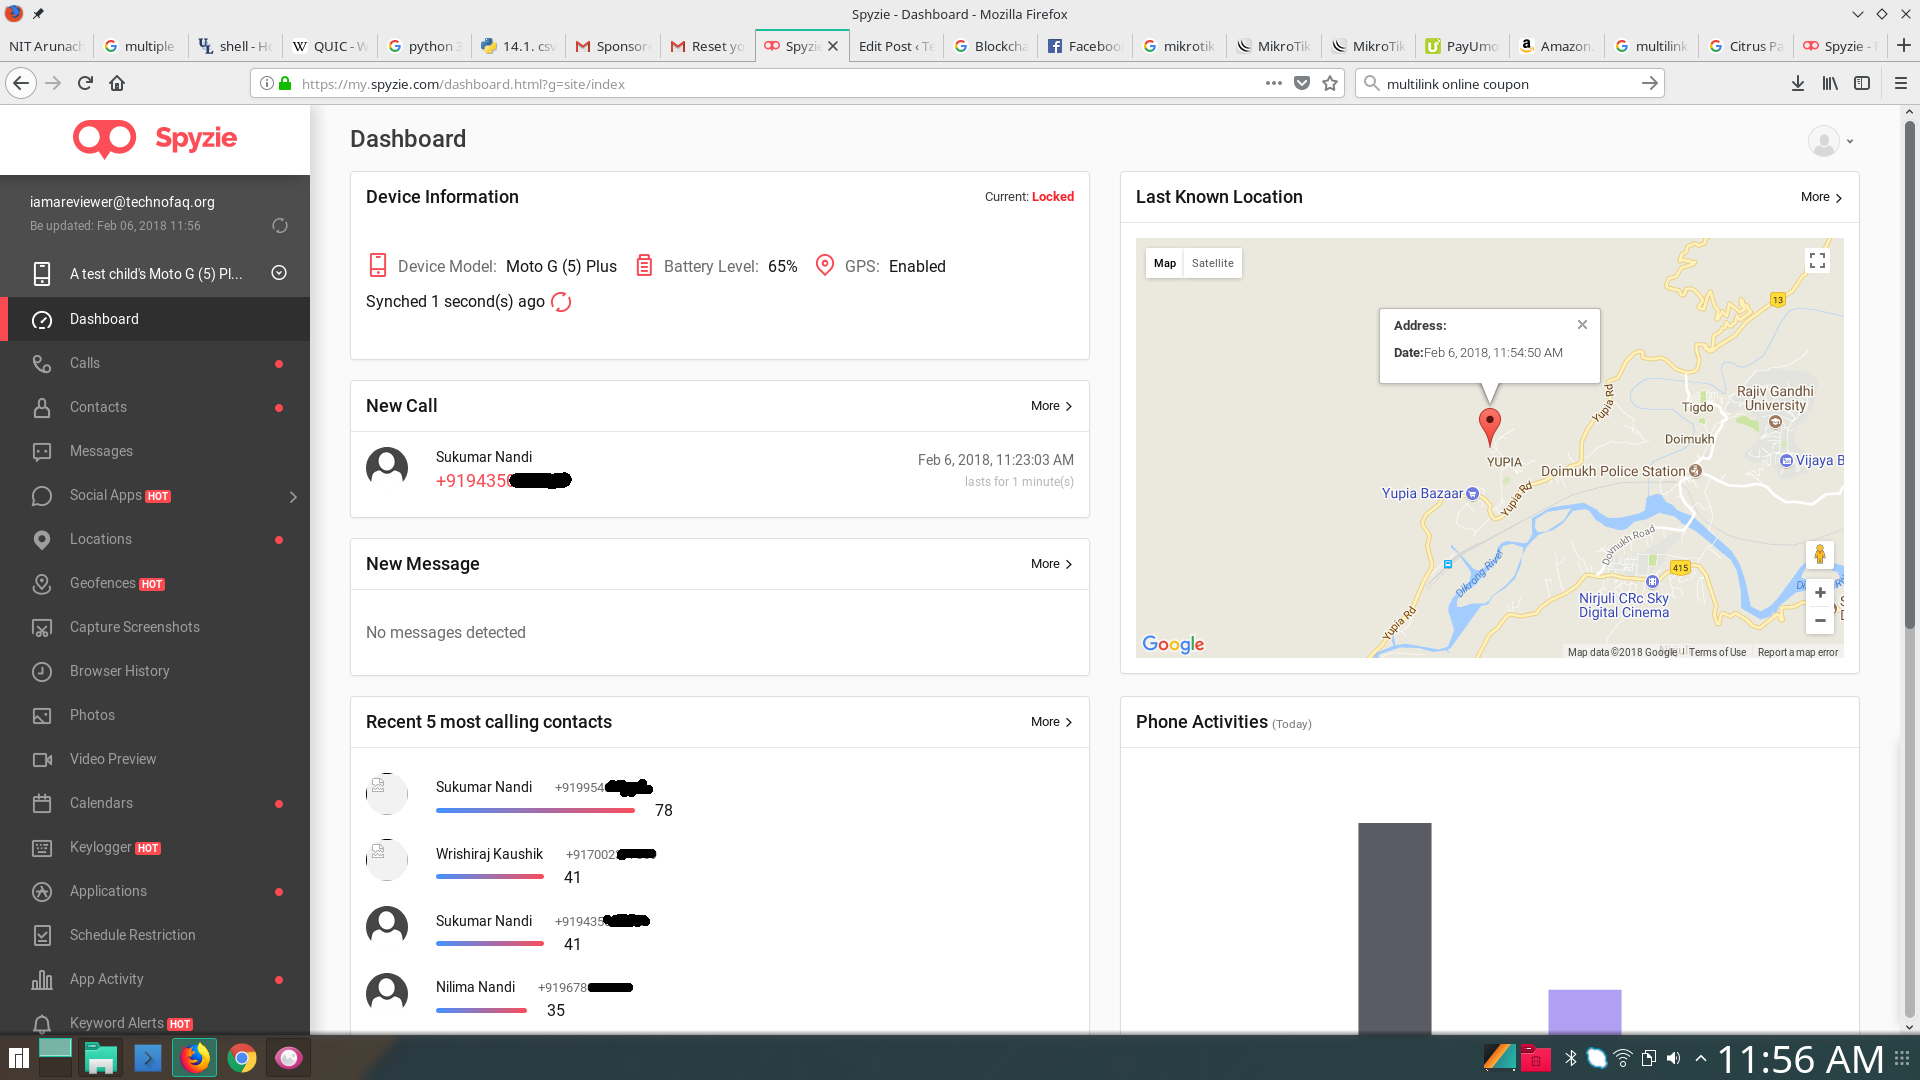Click the Video Preview camera icon

pos(42,760)
